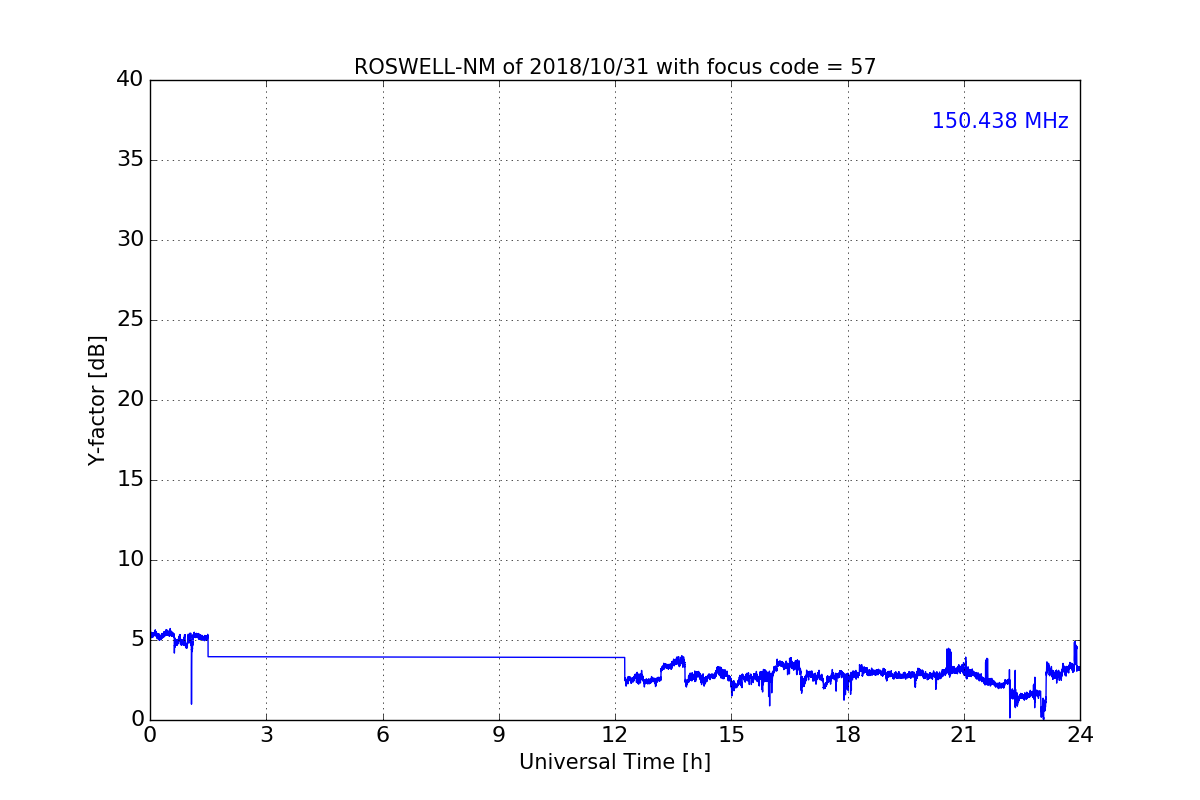Click y-axis tick label 30
Screen dimensions: 1200x800
(x=129, y=240)
